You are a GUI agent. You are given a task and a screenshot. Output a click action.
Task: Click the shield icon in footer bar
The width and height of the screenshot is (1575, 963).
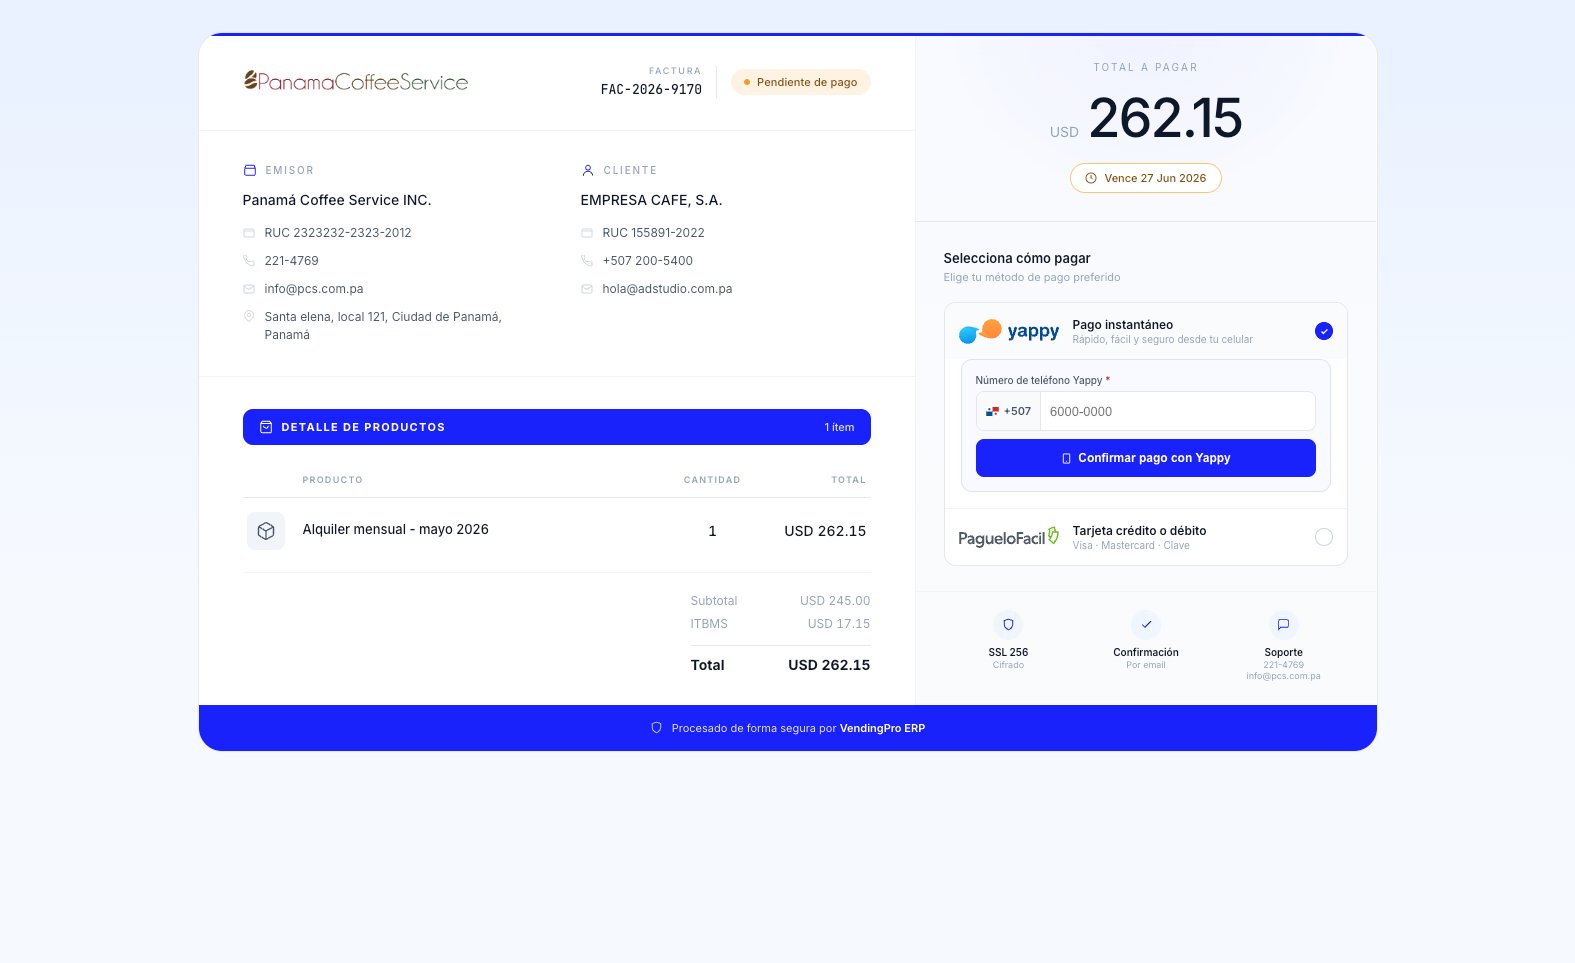click(x=657, y=728)
